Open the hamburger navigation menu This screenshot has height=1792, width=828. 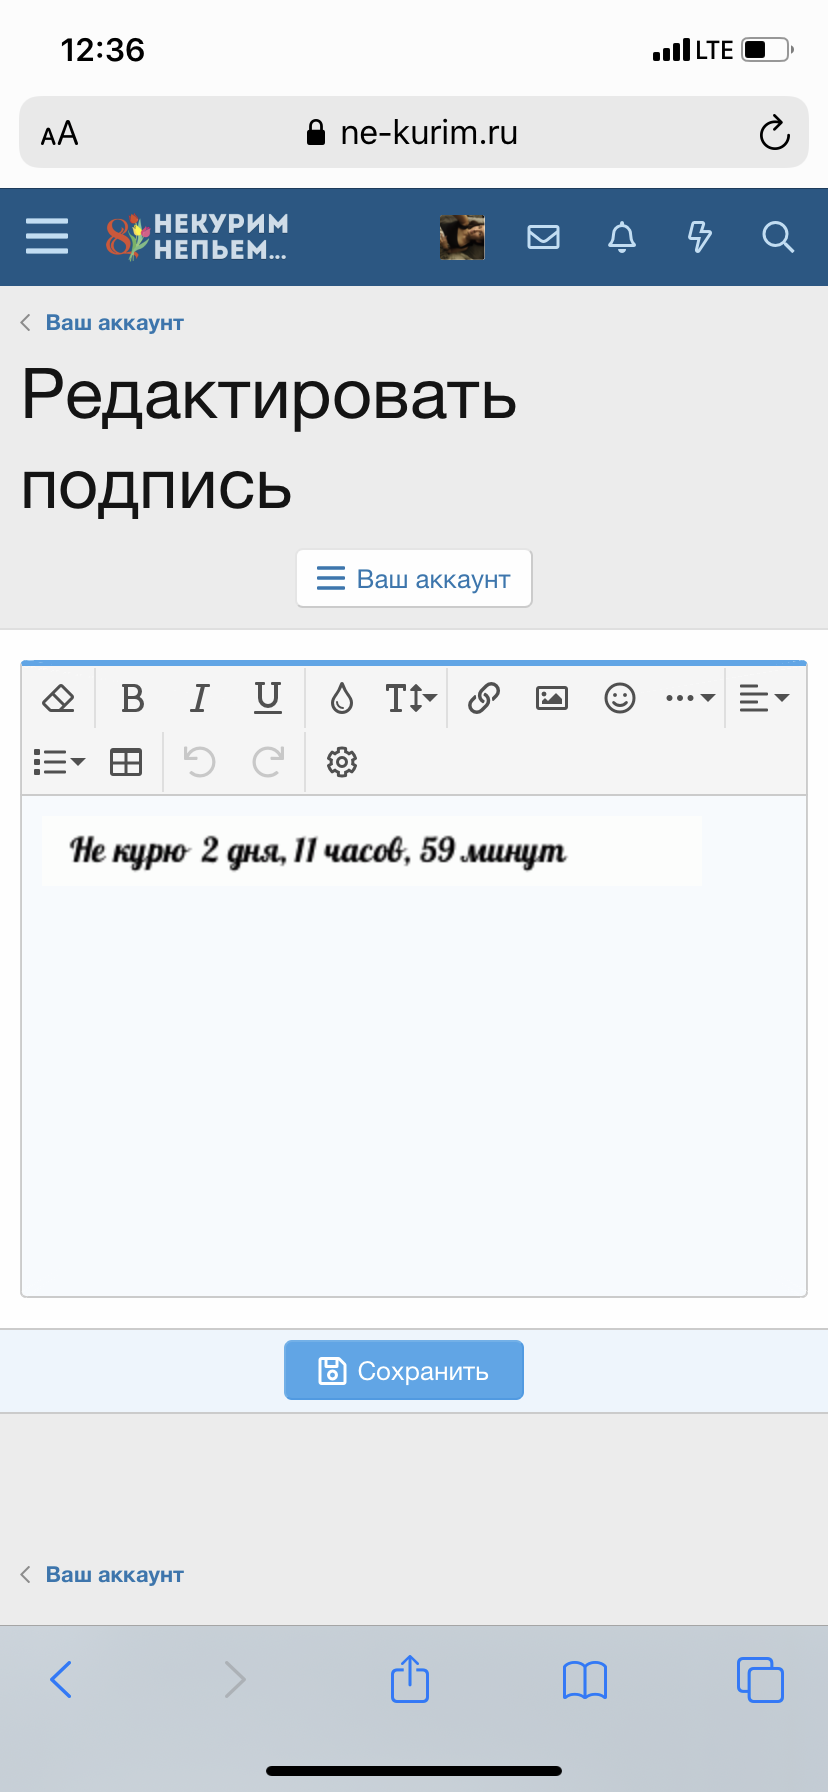click(x=47, y=237)
